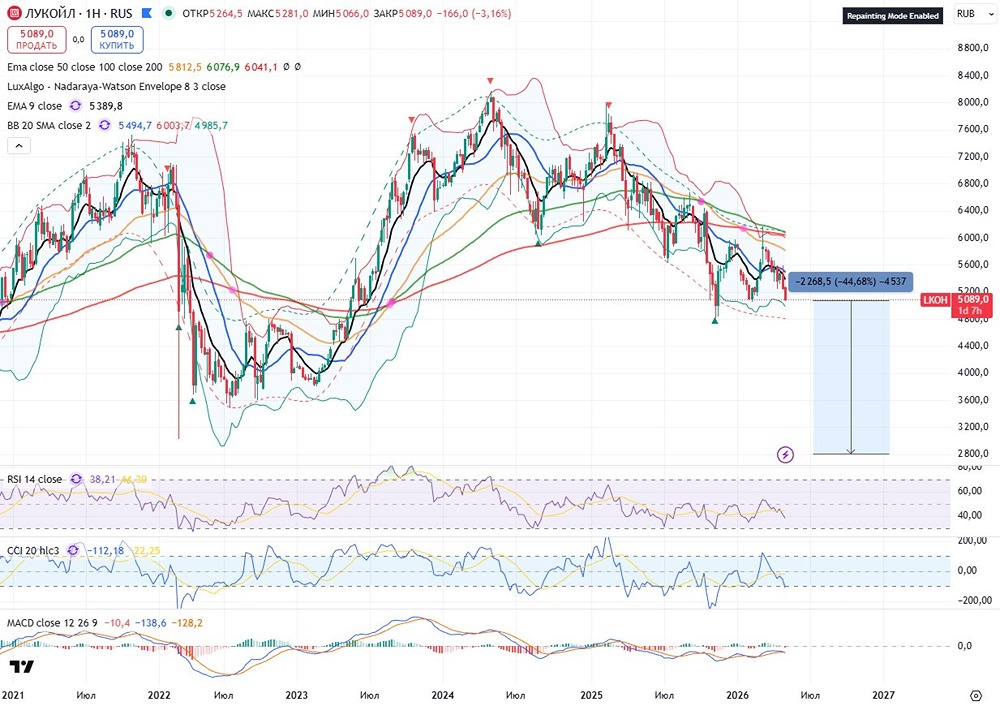Click the 2027 label on time axis

click(883, 695)
